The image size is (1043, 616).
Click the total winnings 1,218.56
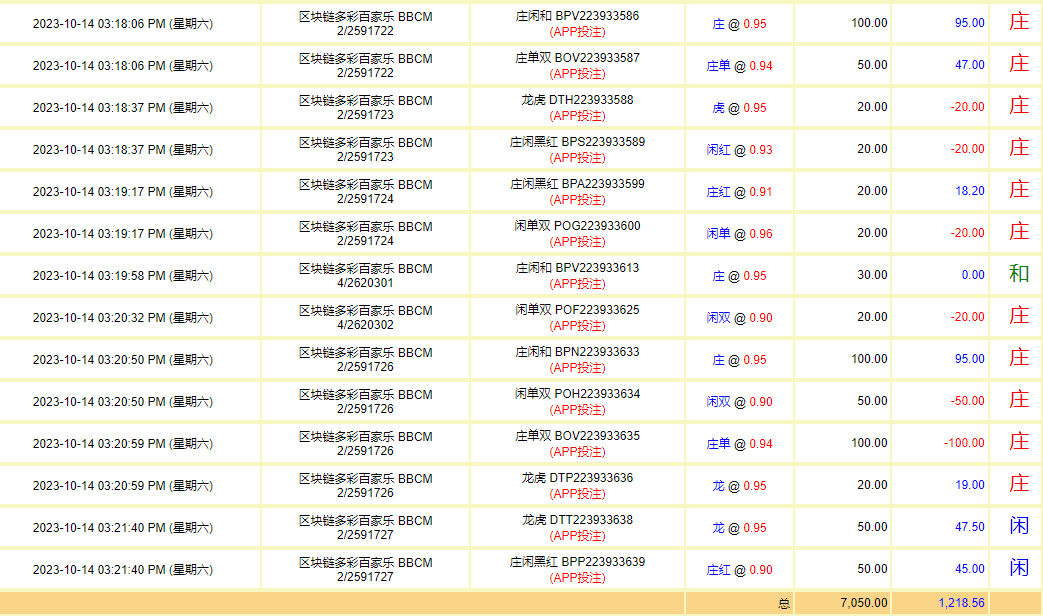(x=961, y=604)
